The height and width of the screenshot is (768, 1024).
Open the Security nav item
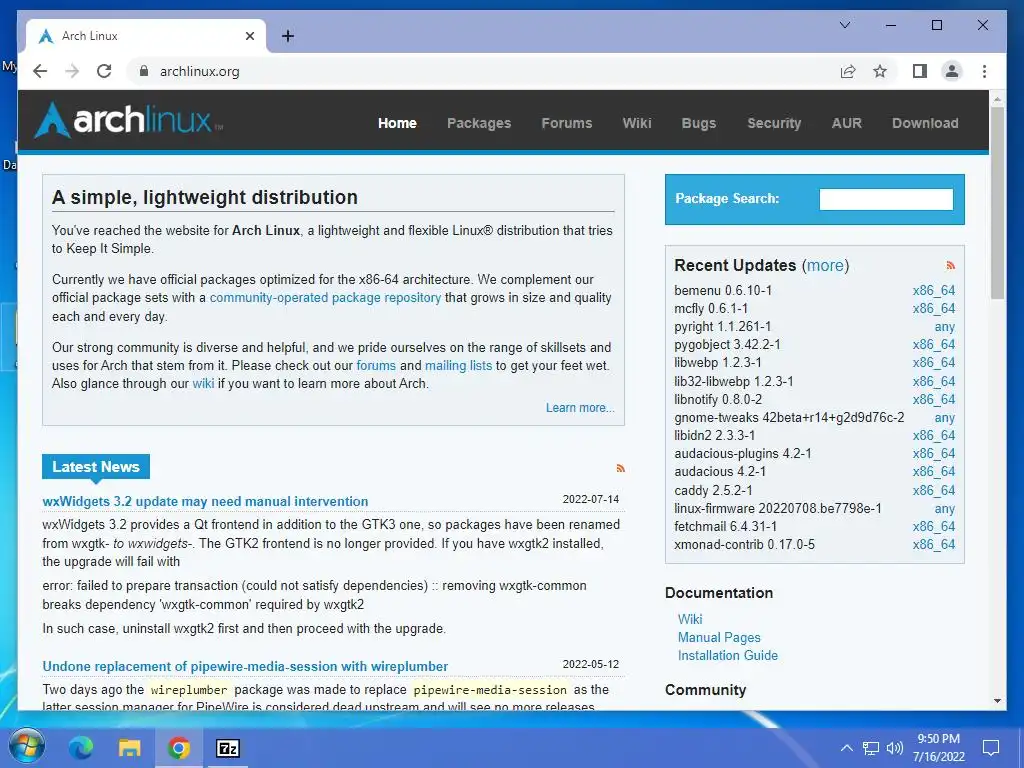pyautogui.click(x=774, y=123)
